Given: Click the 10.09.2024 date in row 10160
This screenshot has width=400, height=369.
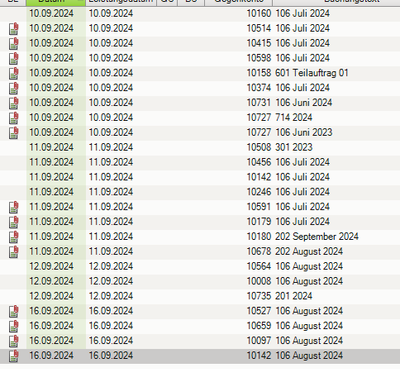Looking at the screenshot, I should (x=51, y=13).
